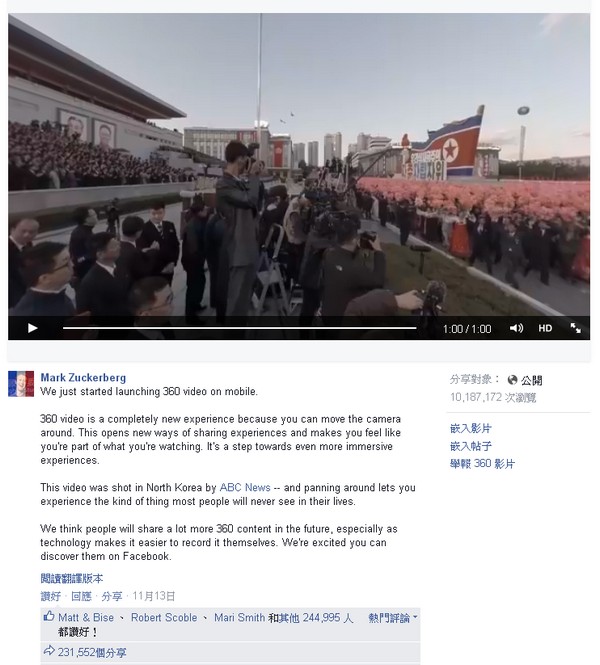600x665 pixels.
Task: Select 嵌入影片 embed video option
Action: click(470, 428)
